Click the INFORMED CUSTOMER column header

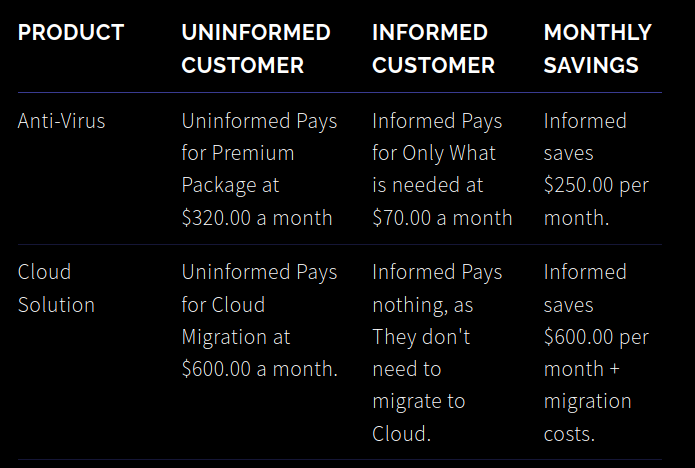(433, 49)
